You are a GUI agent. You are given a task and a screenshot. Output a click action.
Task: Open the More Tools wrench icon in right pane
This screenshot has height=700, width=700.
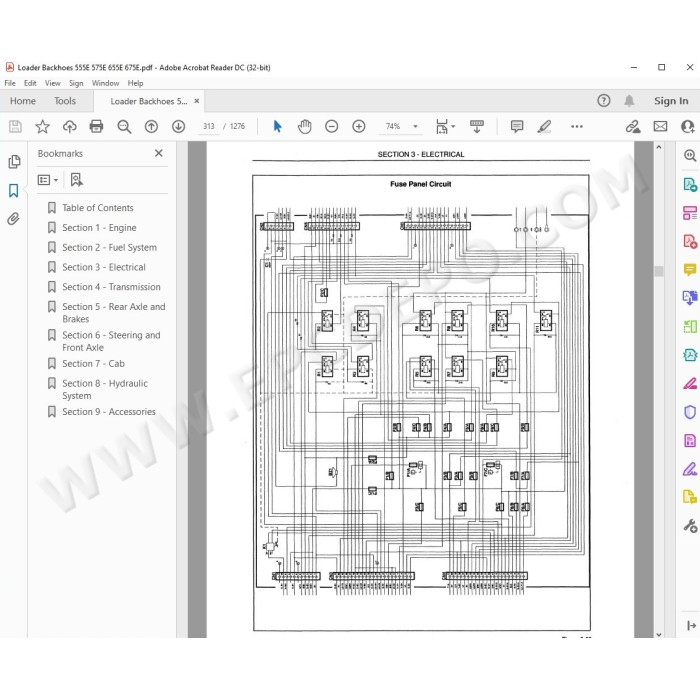pyautogui.click(x=690, y=526)
